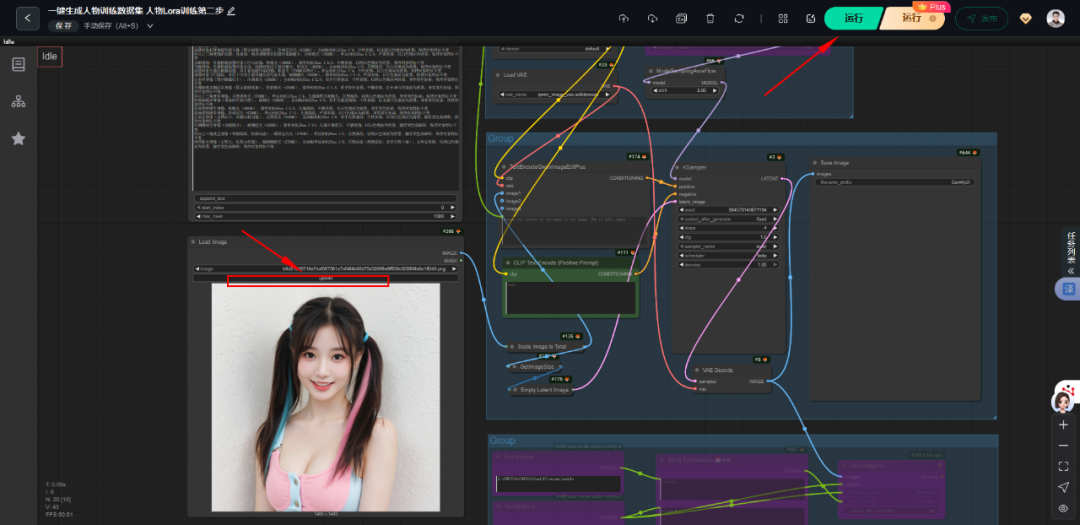Expand the Scale Image to Total node dot
The image size is (1080, 525).
pos(512,347)
